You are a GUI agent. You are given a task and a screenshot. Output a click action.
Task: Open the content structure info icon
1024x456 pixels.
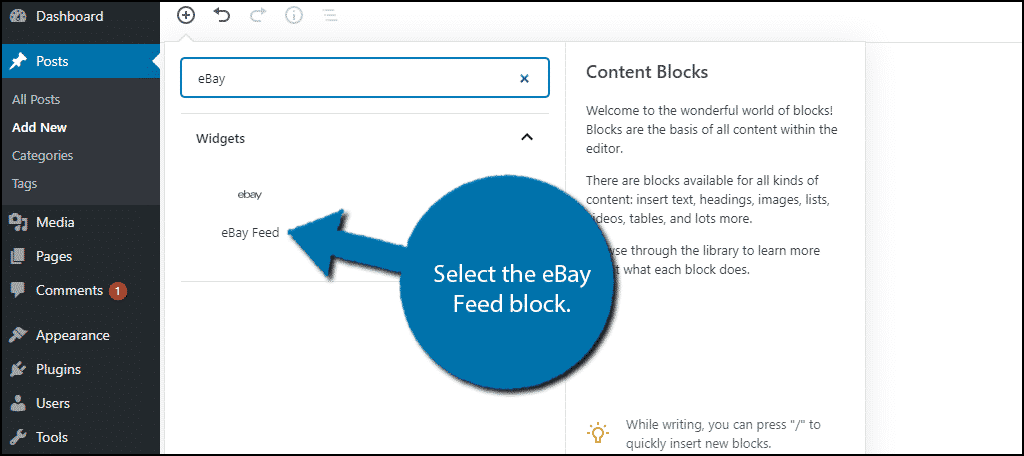pyautogui.click(x=294, y=15)
